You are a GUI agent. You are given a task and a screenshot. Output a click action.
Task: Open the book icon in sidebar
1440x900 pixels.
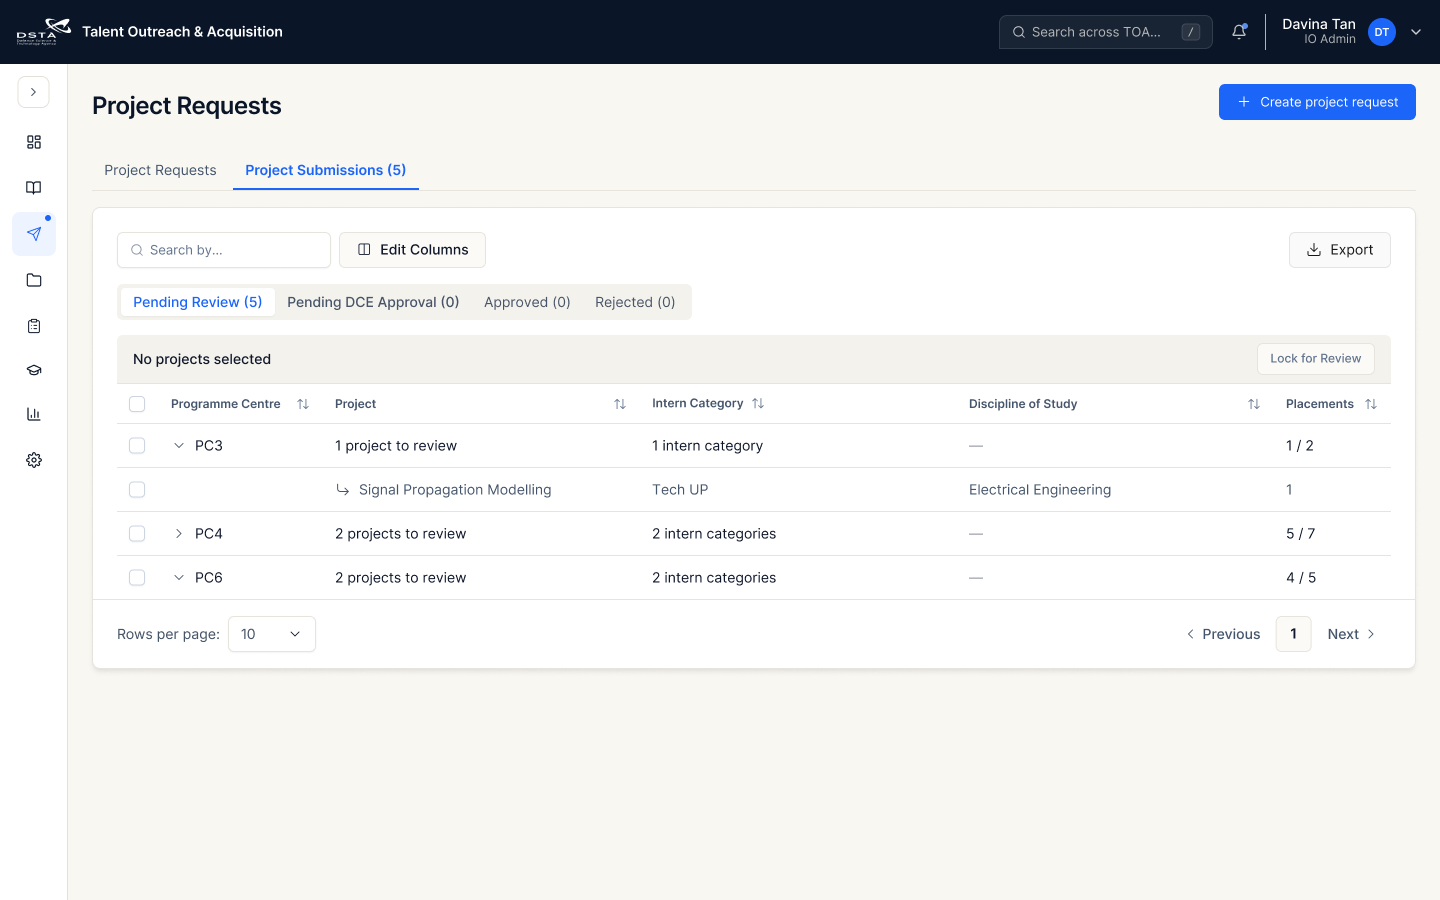34,188
